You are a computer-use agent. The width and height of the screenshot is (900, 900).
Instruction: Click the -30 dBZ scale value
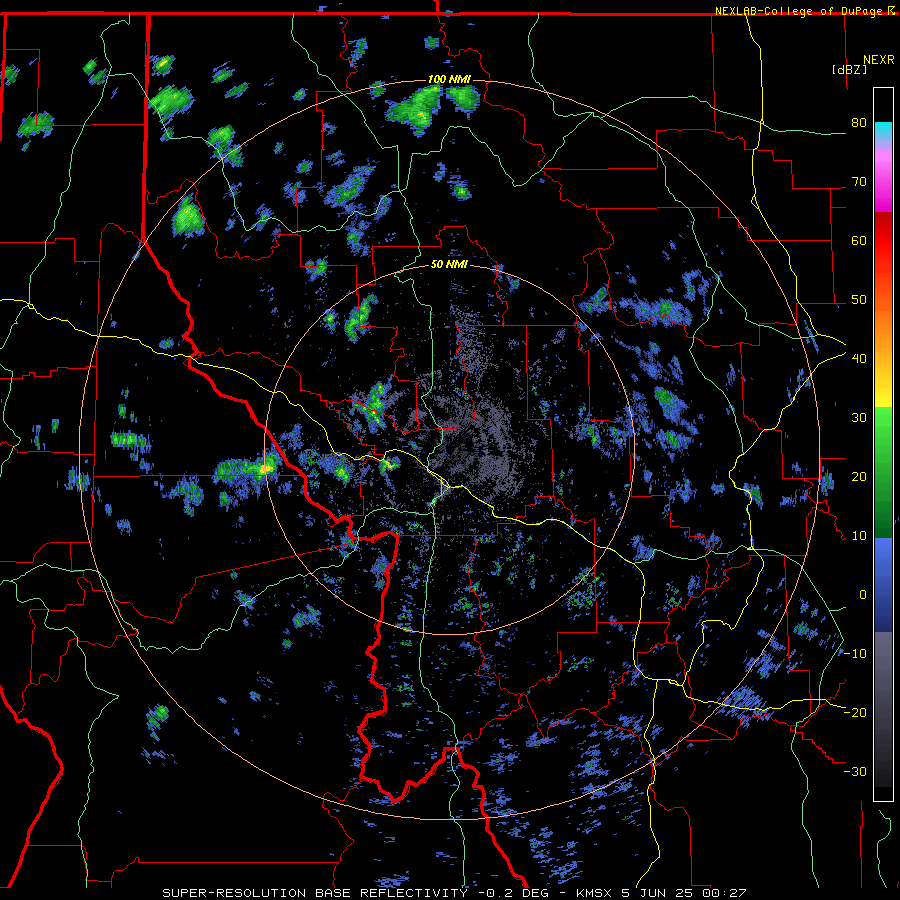[855, 771]
